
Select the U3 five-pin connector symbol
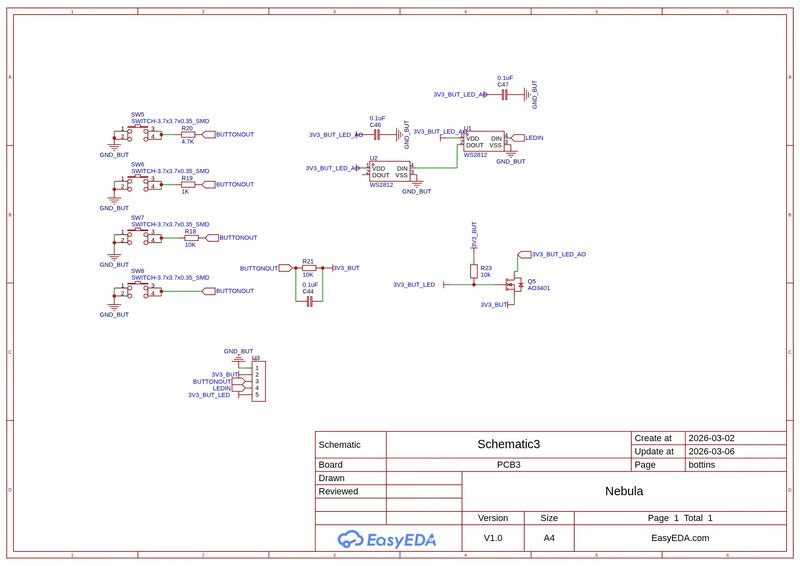[259, 381]
